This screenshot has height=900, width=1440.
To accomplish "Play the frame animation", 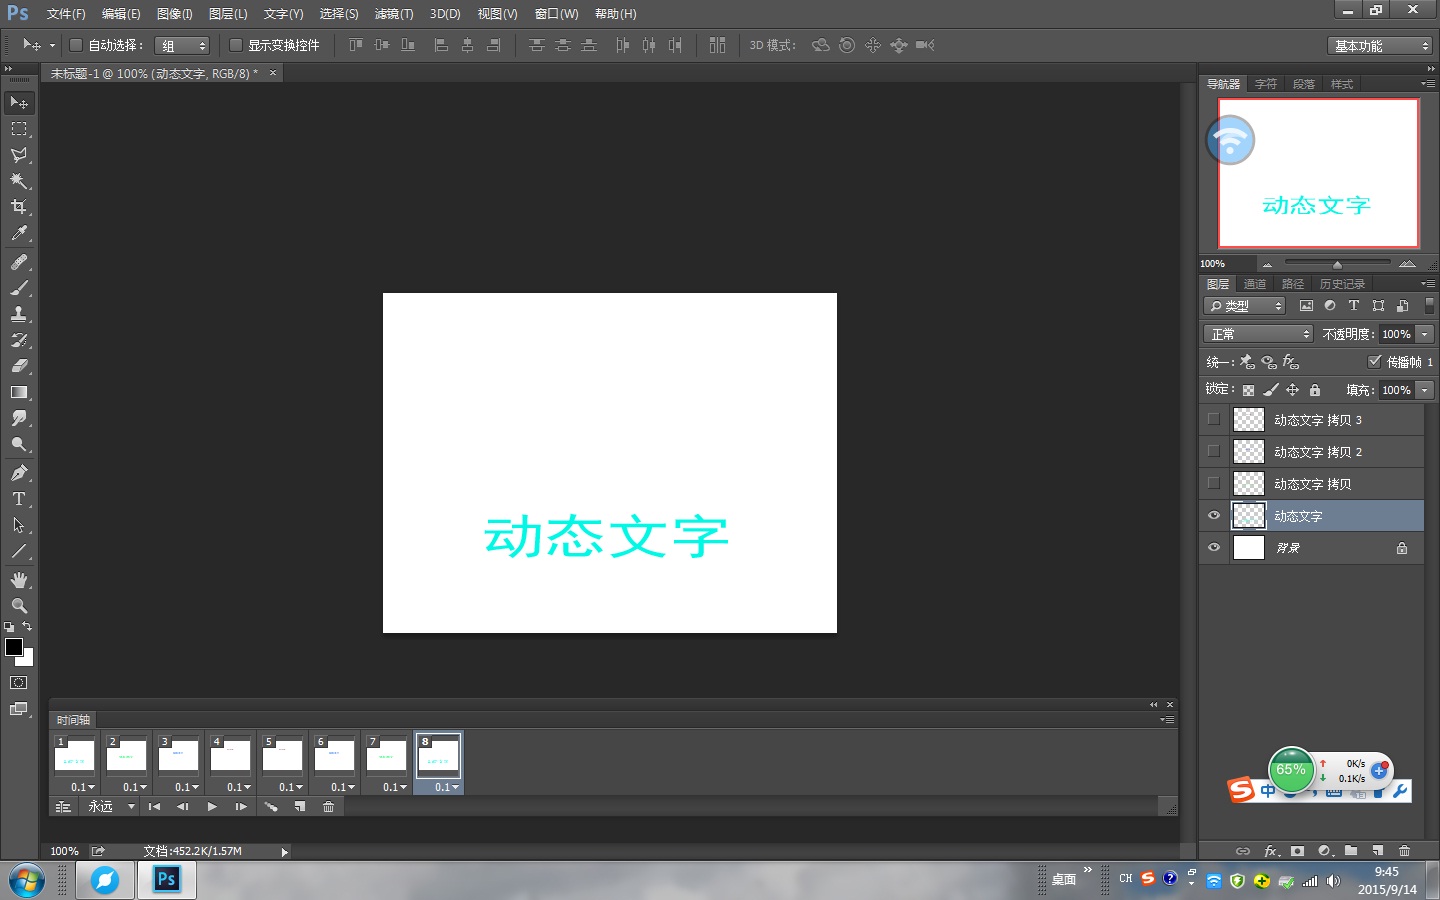I will pyautogui.click(x=212, y=807).
